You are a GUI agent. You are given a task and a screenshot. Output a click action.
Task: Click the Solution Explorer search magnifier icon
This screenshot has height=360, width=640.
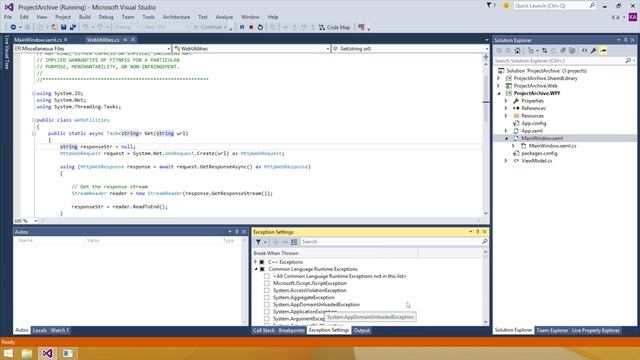(x=628, y=61)
